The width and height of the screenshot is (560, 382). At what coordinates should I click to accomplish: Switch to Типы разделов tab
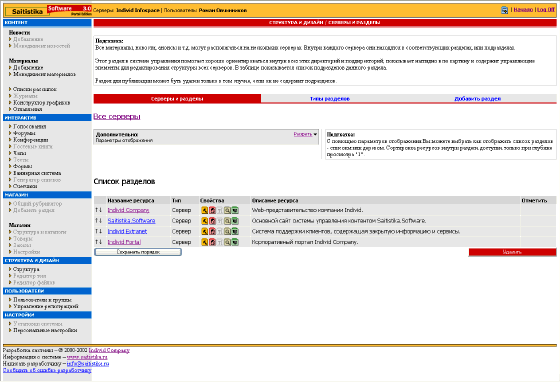(330, 99)
